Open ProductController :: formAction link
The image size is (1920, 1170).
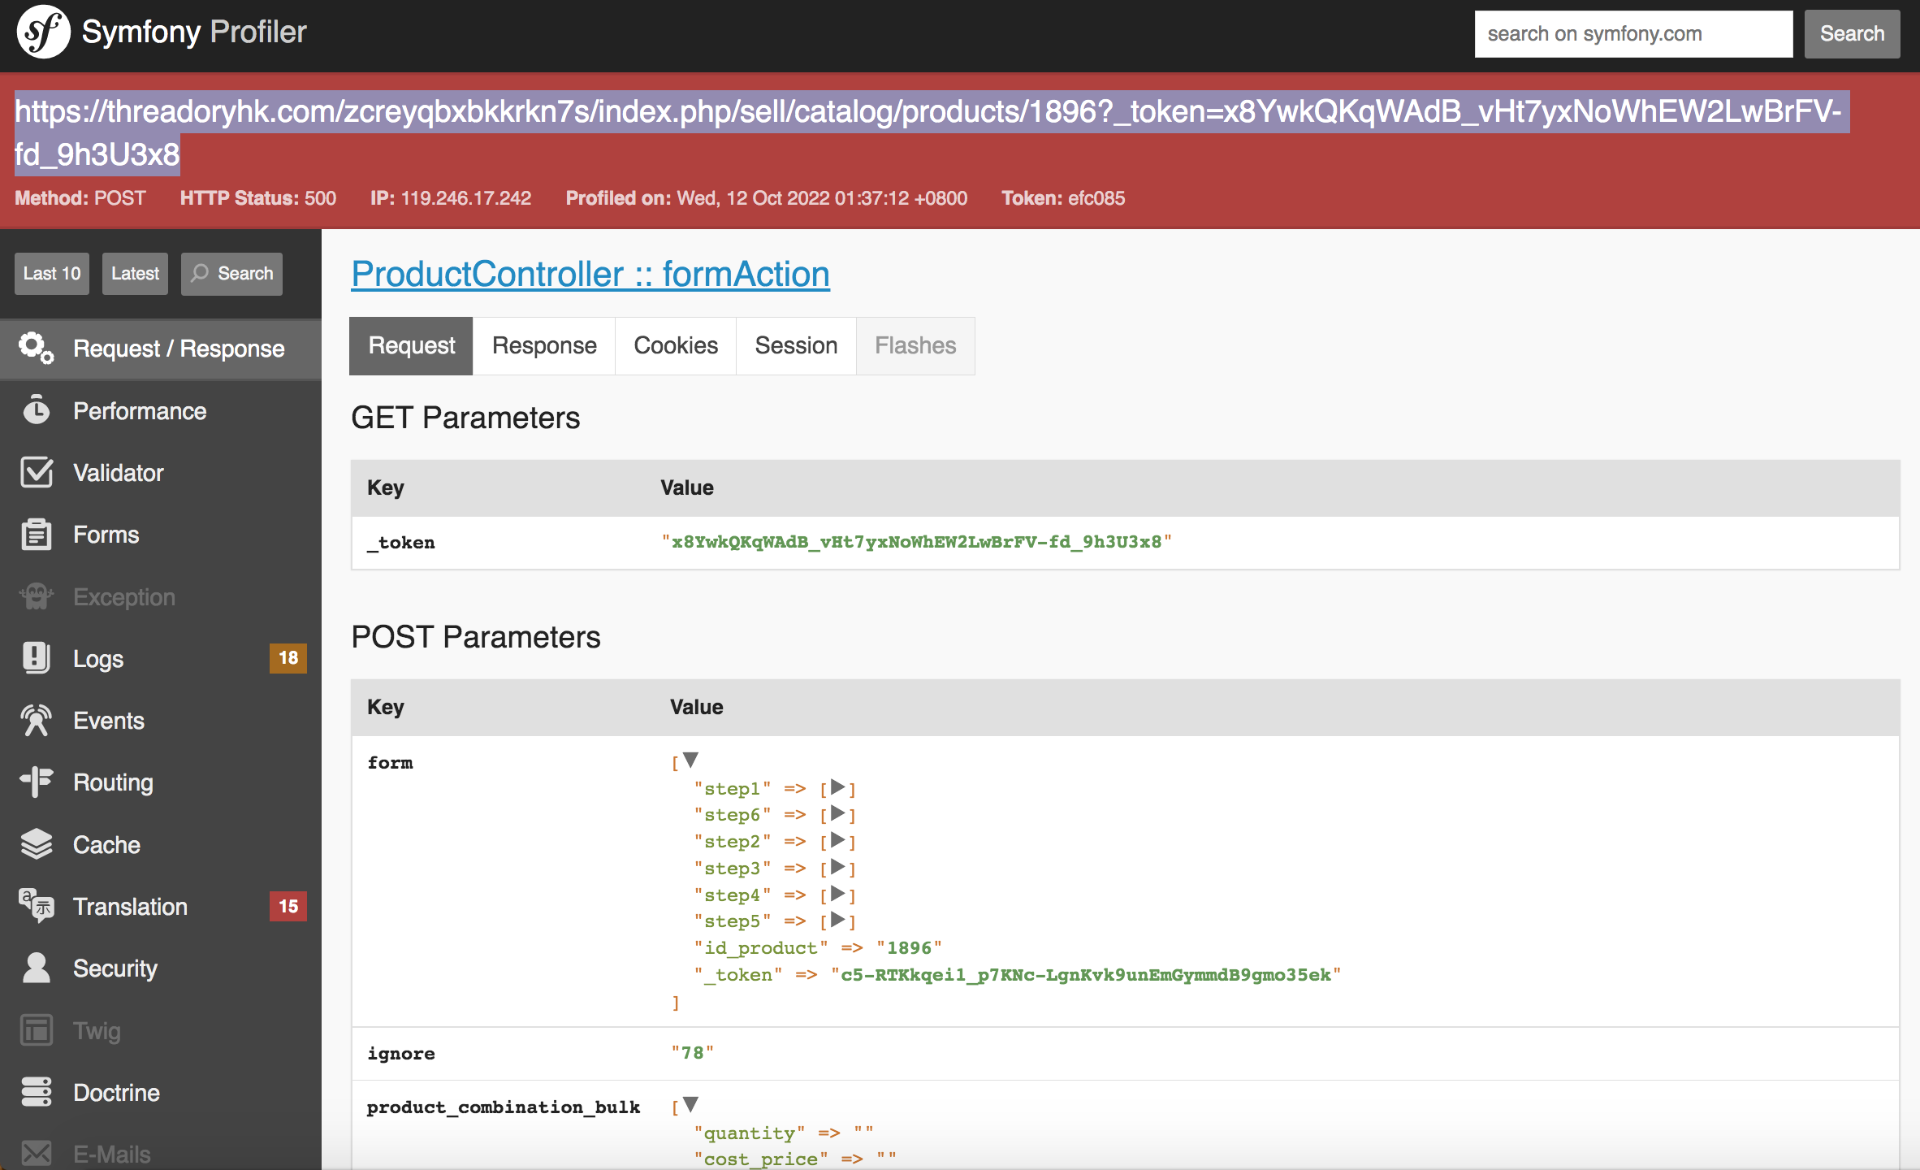(590, 274)
